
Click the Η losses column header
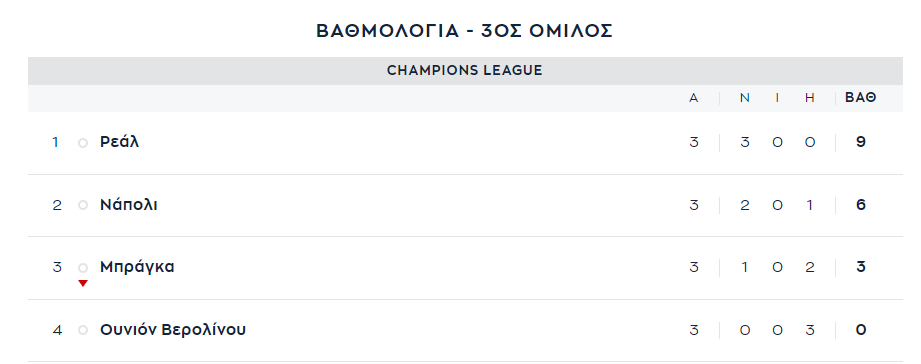click(x=810, y=98)
